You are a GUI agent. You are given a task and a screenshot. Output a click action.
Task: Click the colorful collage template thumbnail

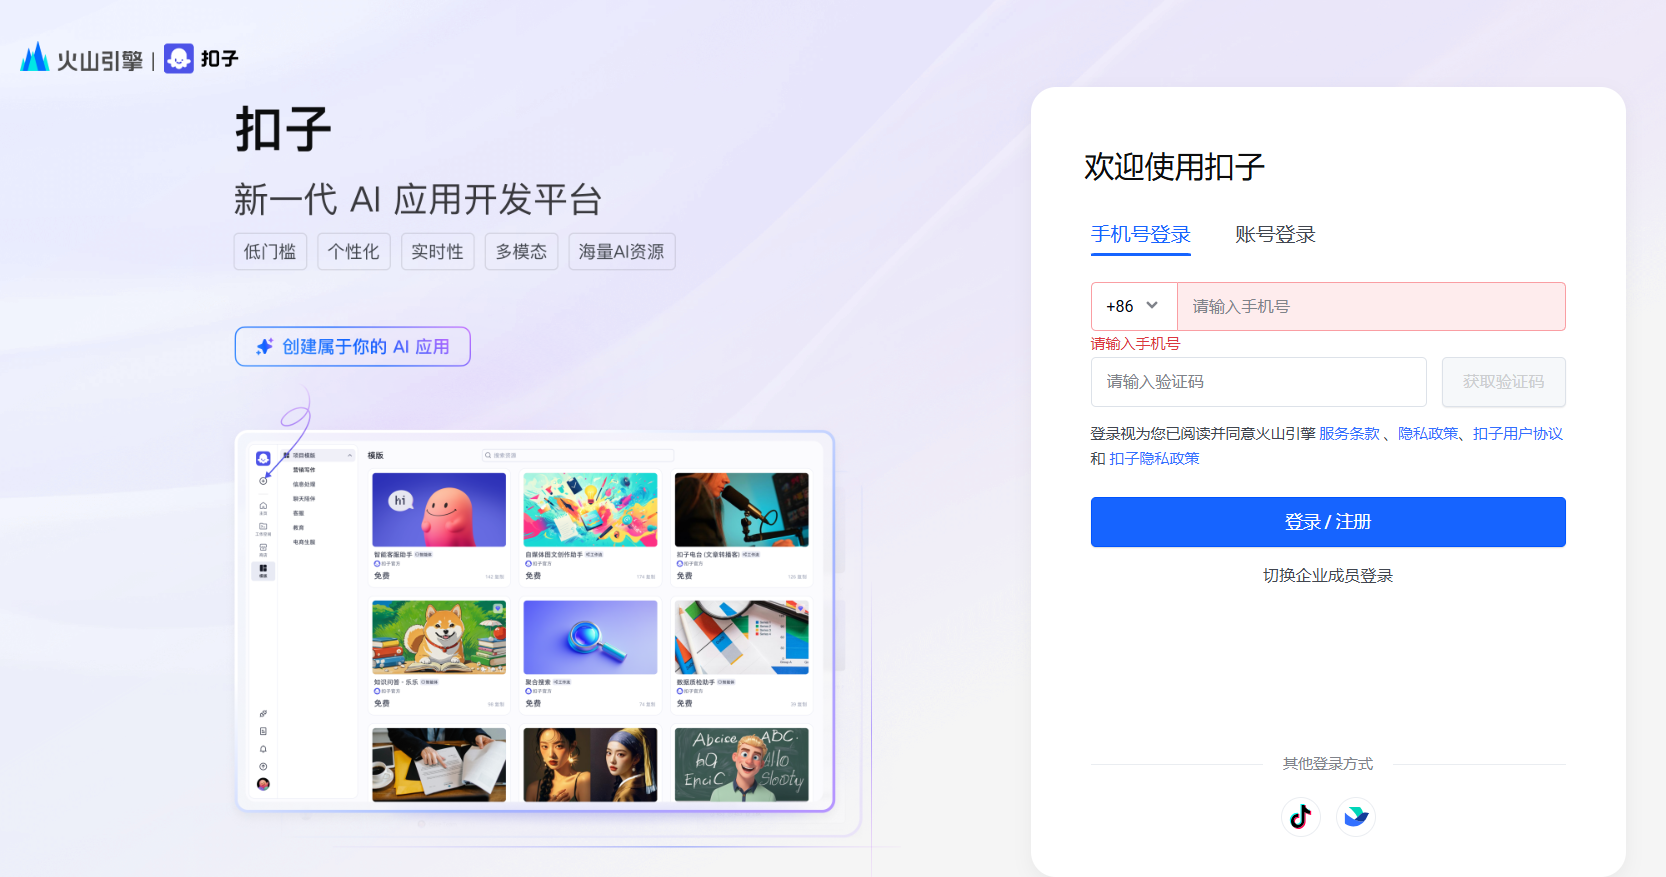[x=590, y=510]
